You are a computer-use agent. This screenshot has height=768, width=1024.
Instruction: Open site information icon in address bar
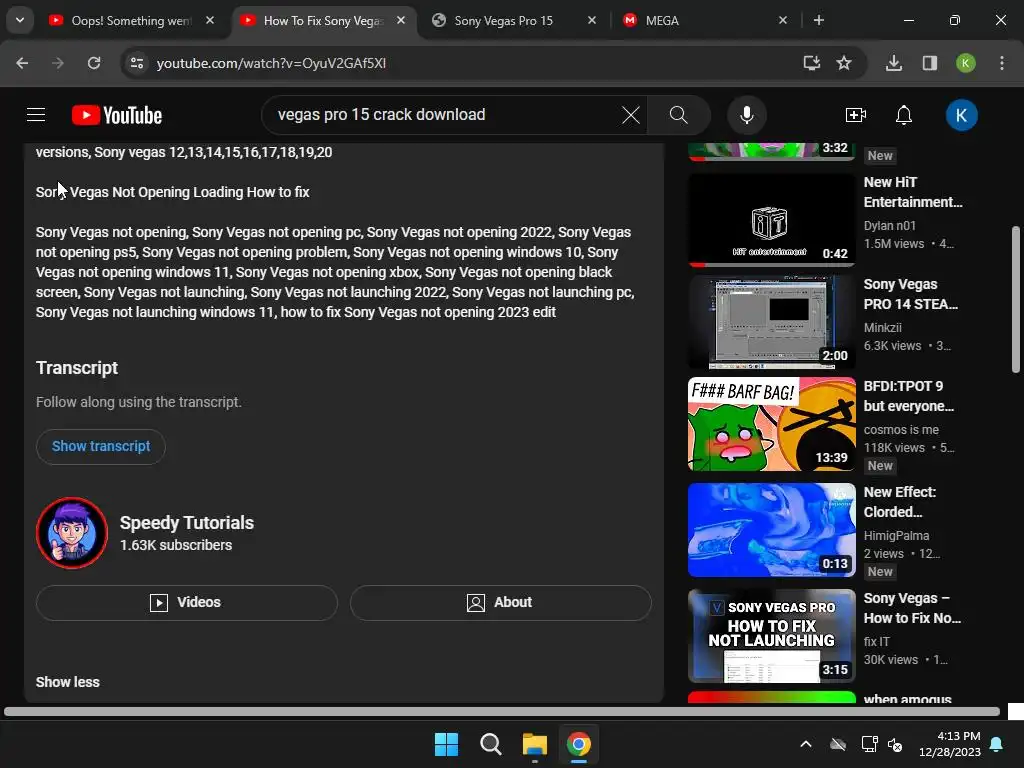(x=137, y=63)
